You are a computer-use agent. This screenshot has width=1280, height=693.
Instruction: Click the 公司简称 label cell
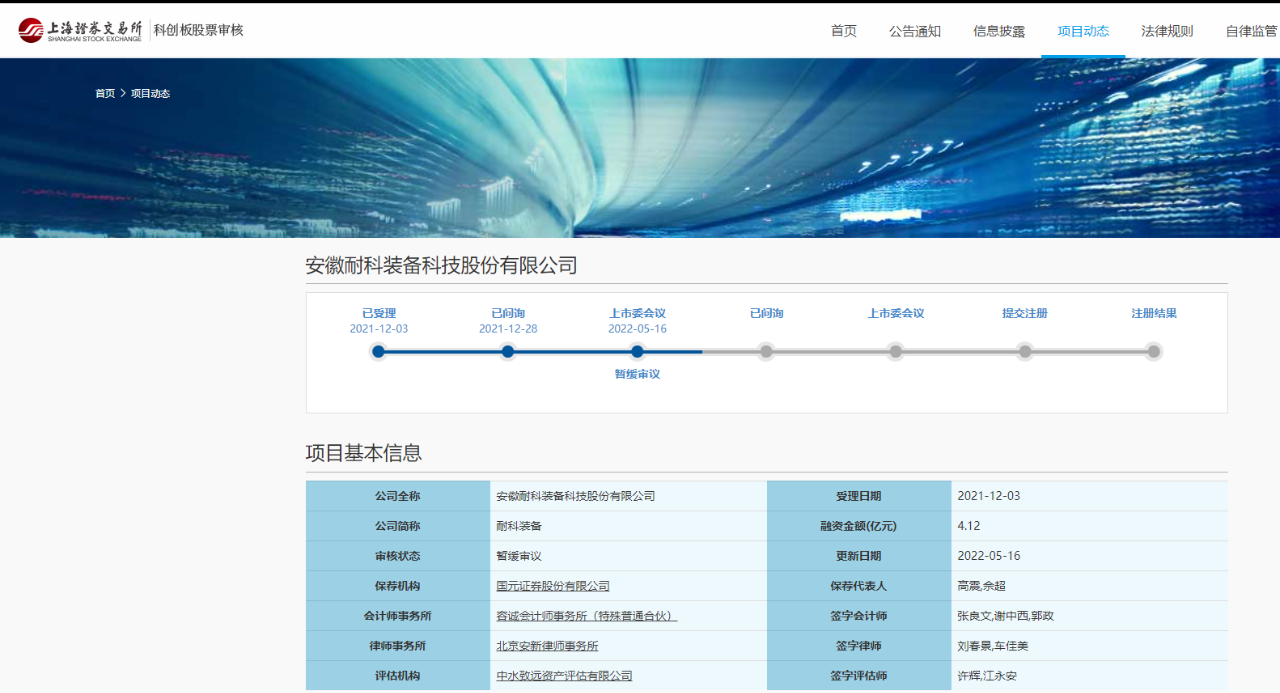pos(398,526)
